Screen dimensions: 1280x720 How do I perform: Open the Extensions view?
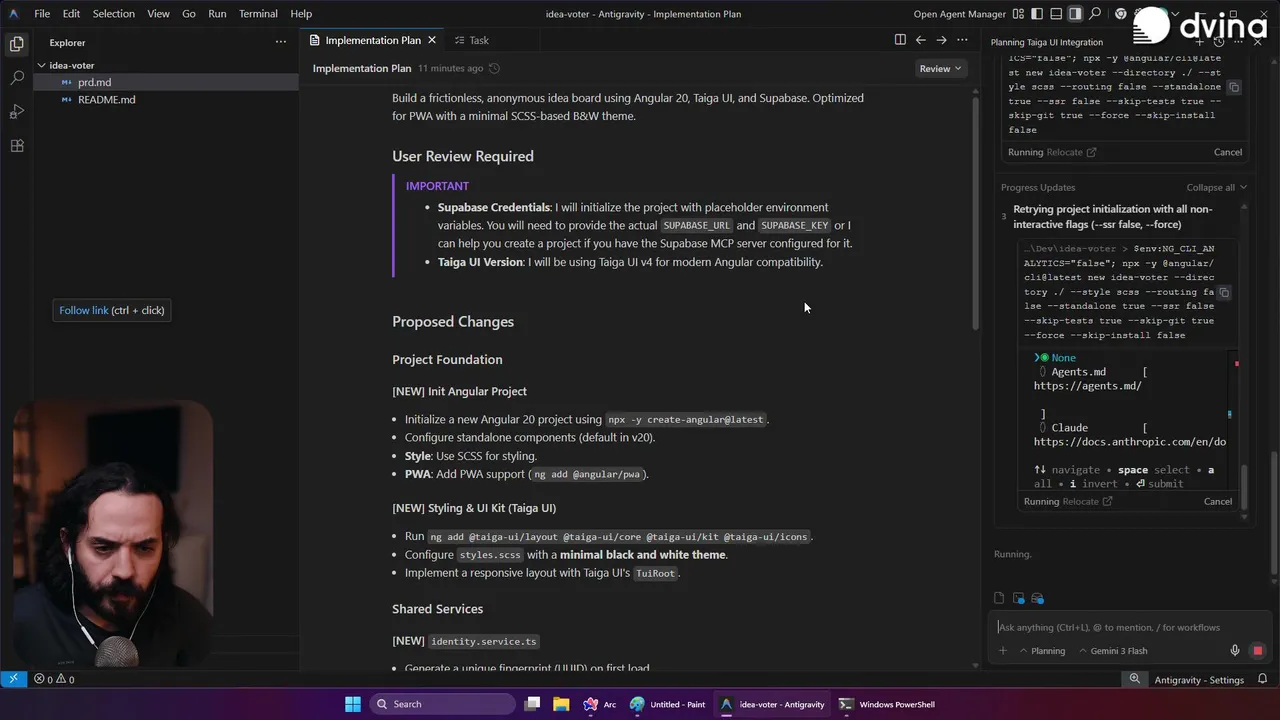16,146
